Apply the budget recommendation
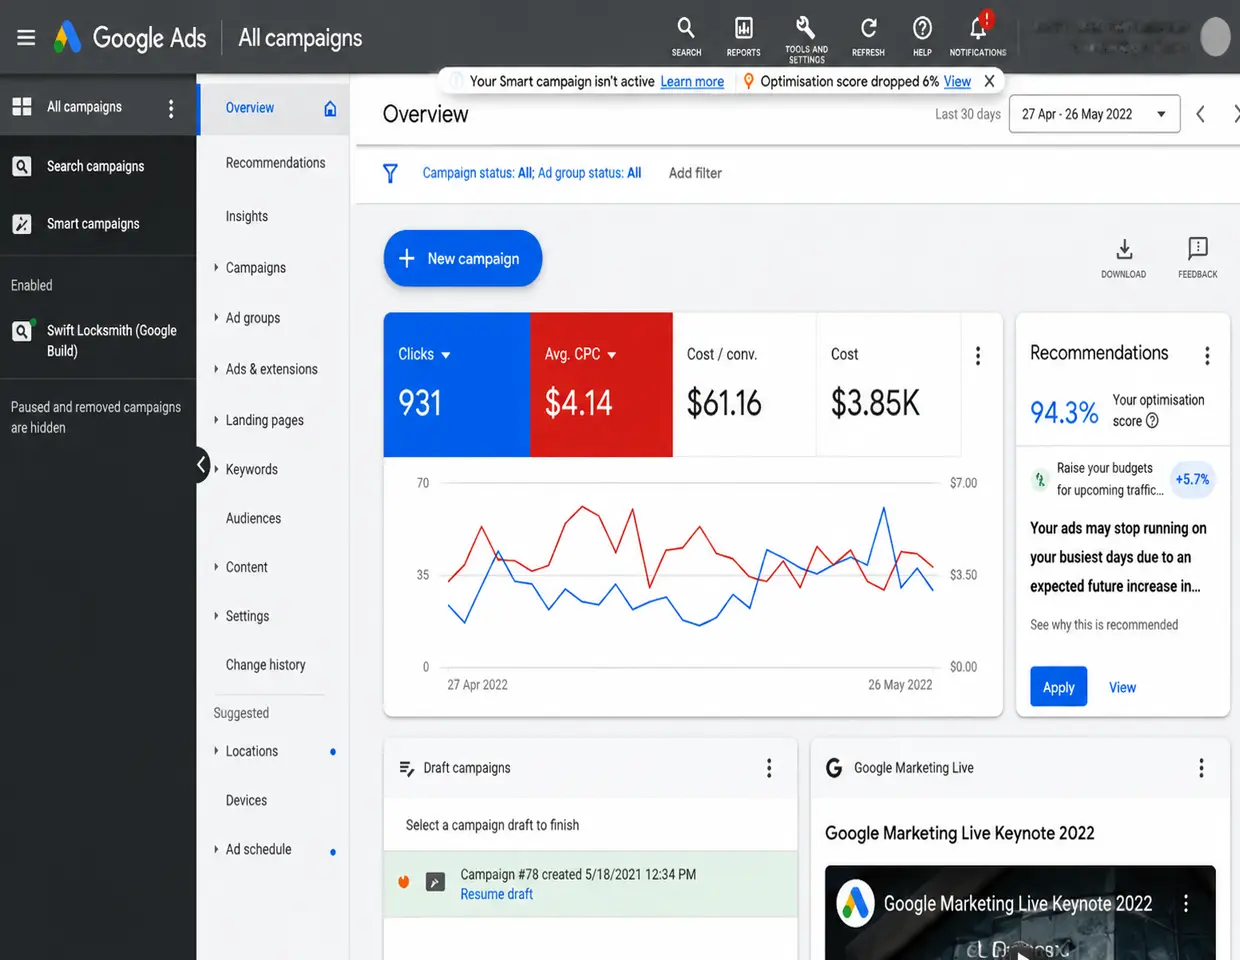Image resolution: width=1240 pixels, height=960 pixels. 1058,687
